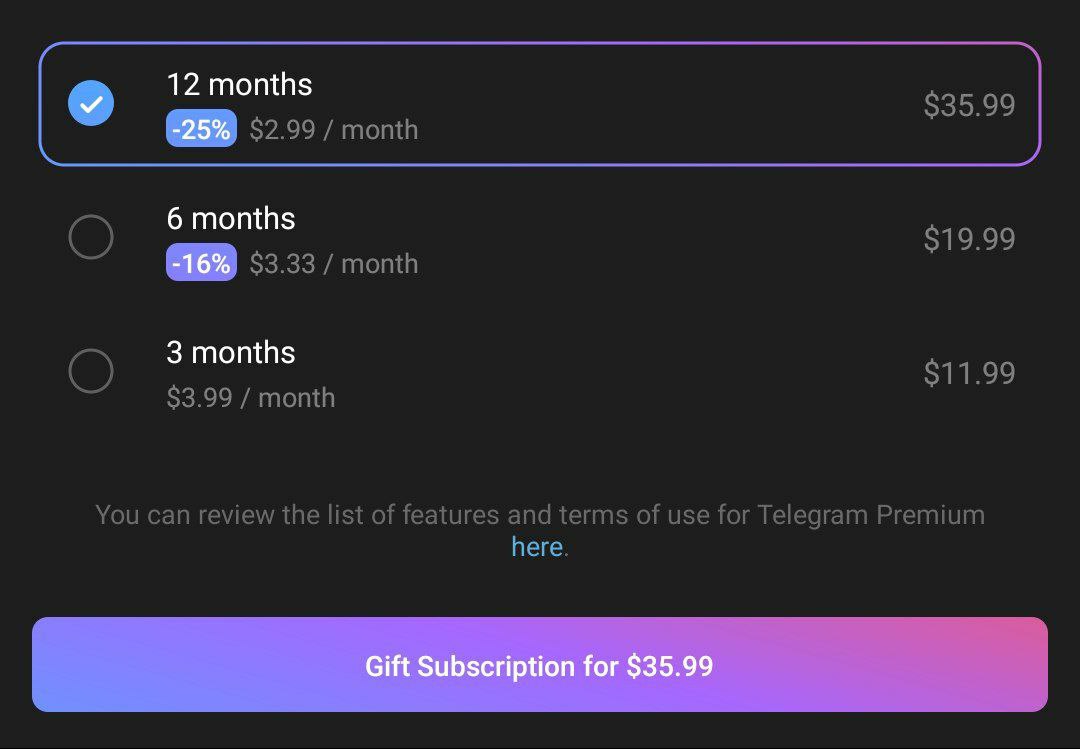This screenshot has height=749, width=1080.
Task: Click the "$2.99 / month" rate text
Action: tap(334, 130)
